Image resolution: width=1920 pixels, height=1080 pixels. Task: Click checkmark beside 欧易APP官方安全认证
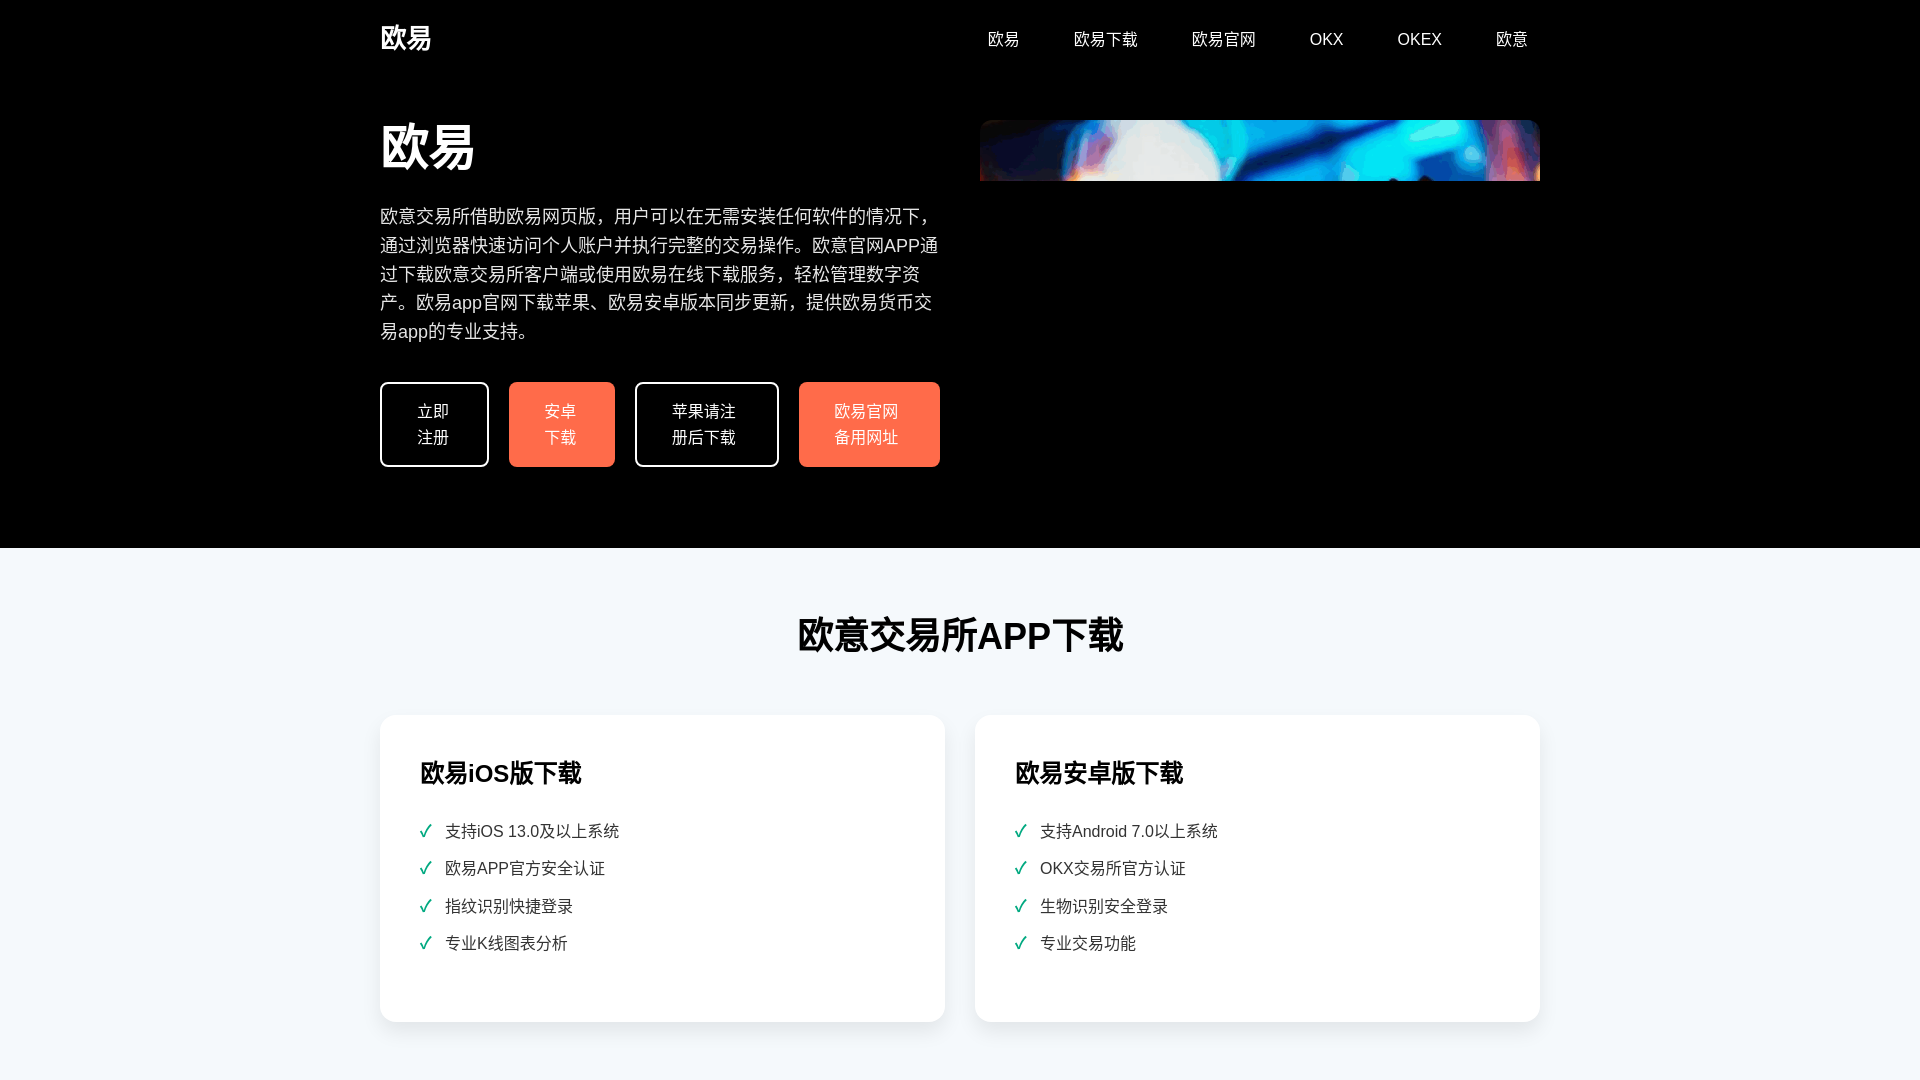pyautogui.click(x=426, y=868)
